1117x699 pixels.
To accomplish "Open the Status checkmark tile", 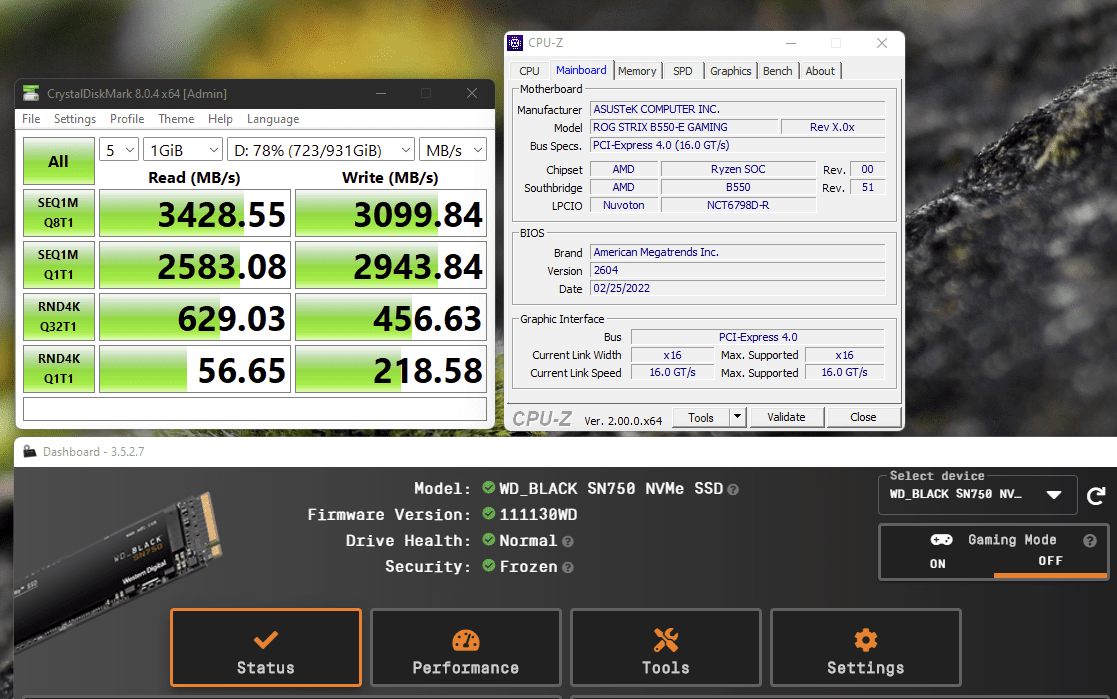I will [266, 648].
